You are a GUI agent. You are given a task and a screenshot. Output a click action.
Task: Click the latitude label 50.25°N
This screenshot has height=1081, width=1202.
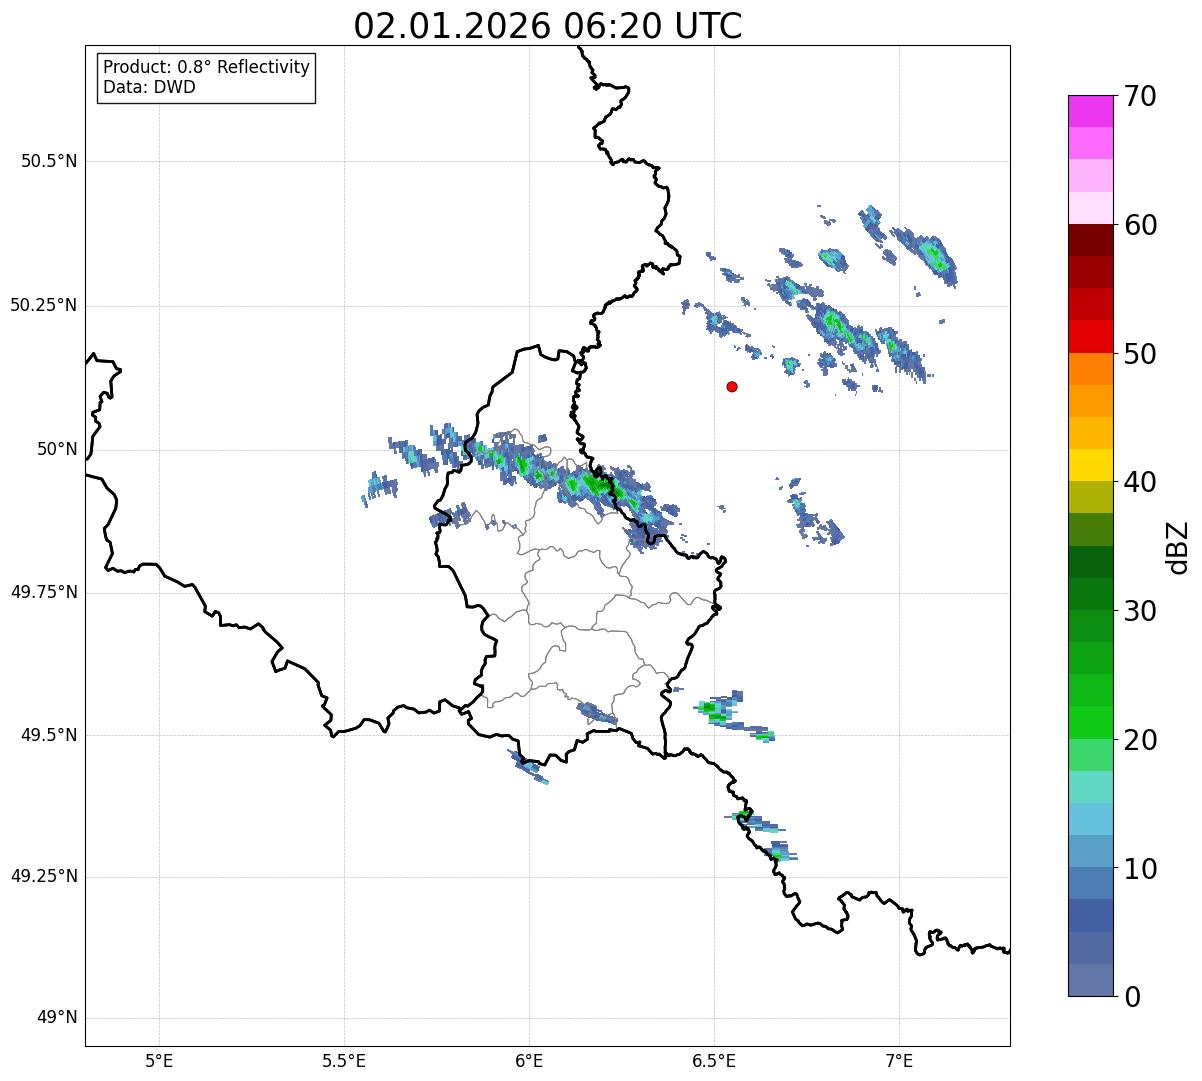tap(43, 305)
